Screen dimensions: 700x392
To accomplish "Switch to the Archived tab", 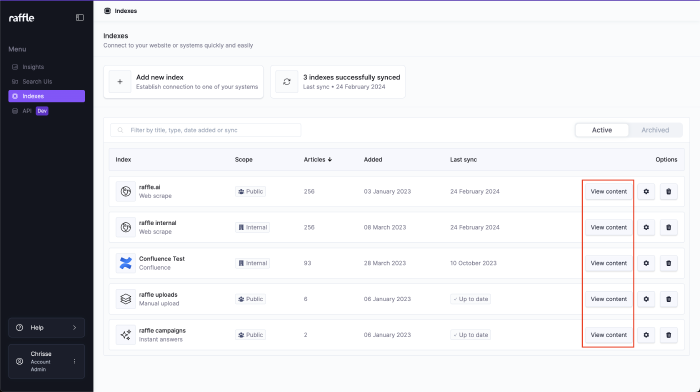I will coord(655,130).
